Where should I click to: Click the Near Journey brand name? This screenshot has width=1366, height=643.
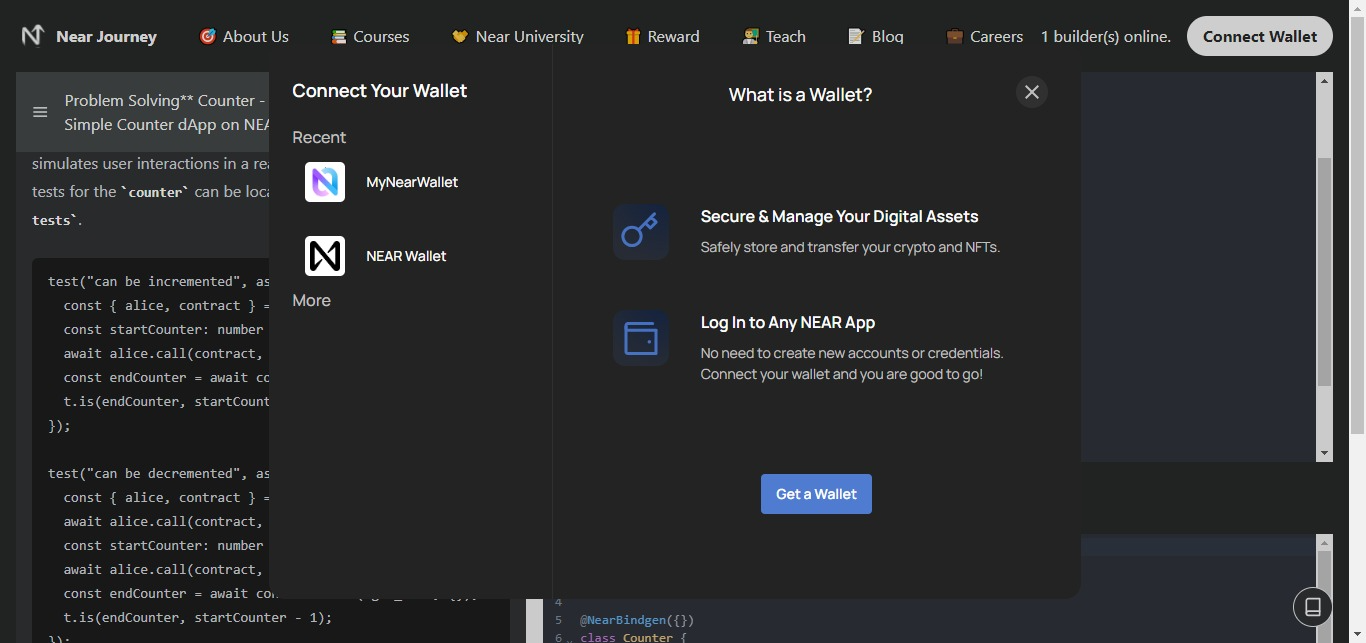pos(107,37)
